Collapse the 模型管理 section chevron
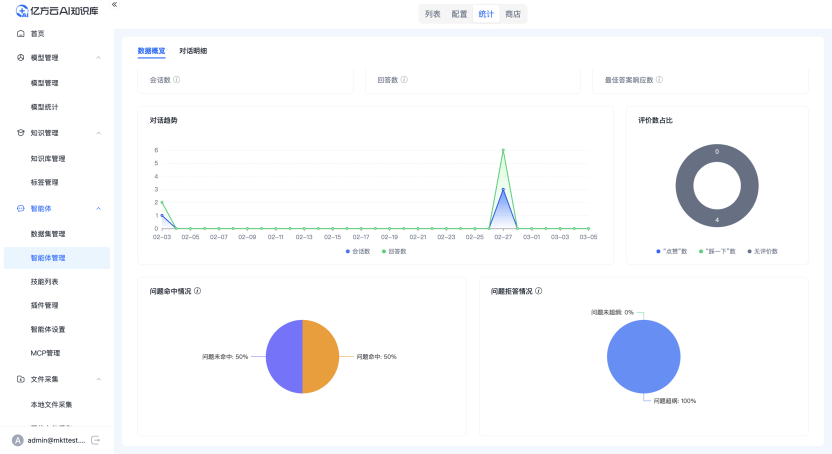 pyautogui.click(x=99, y=57)
